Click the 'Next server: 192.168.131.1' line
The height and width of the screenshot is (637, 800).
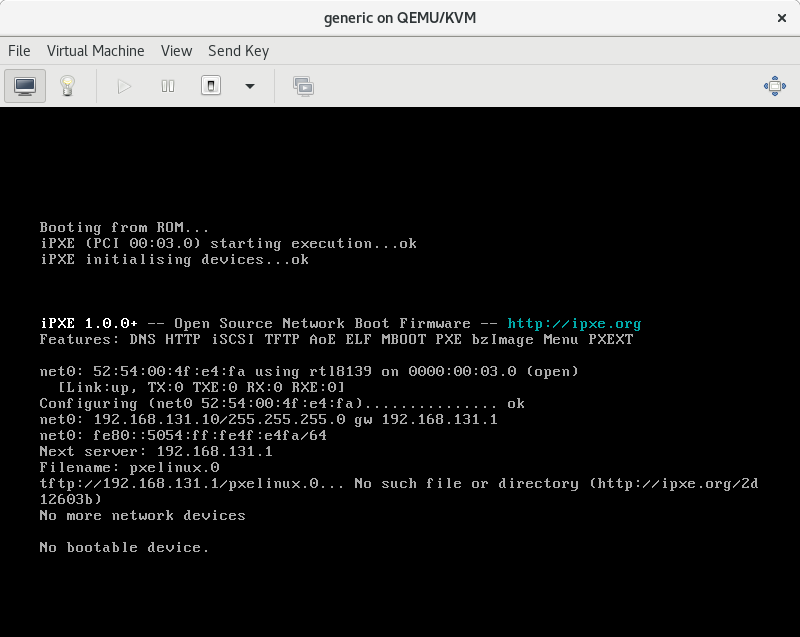click(x=156, y=451)
